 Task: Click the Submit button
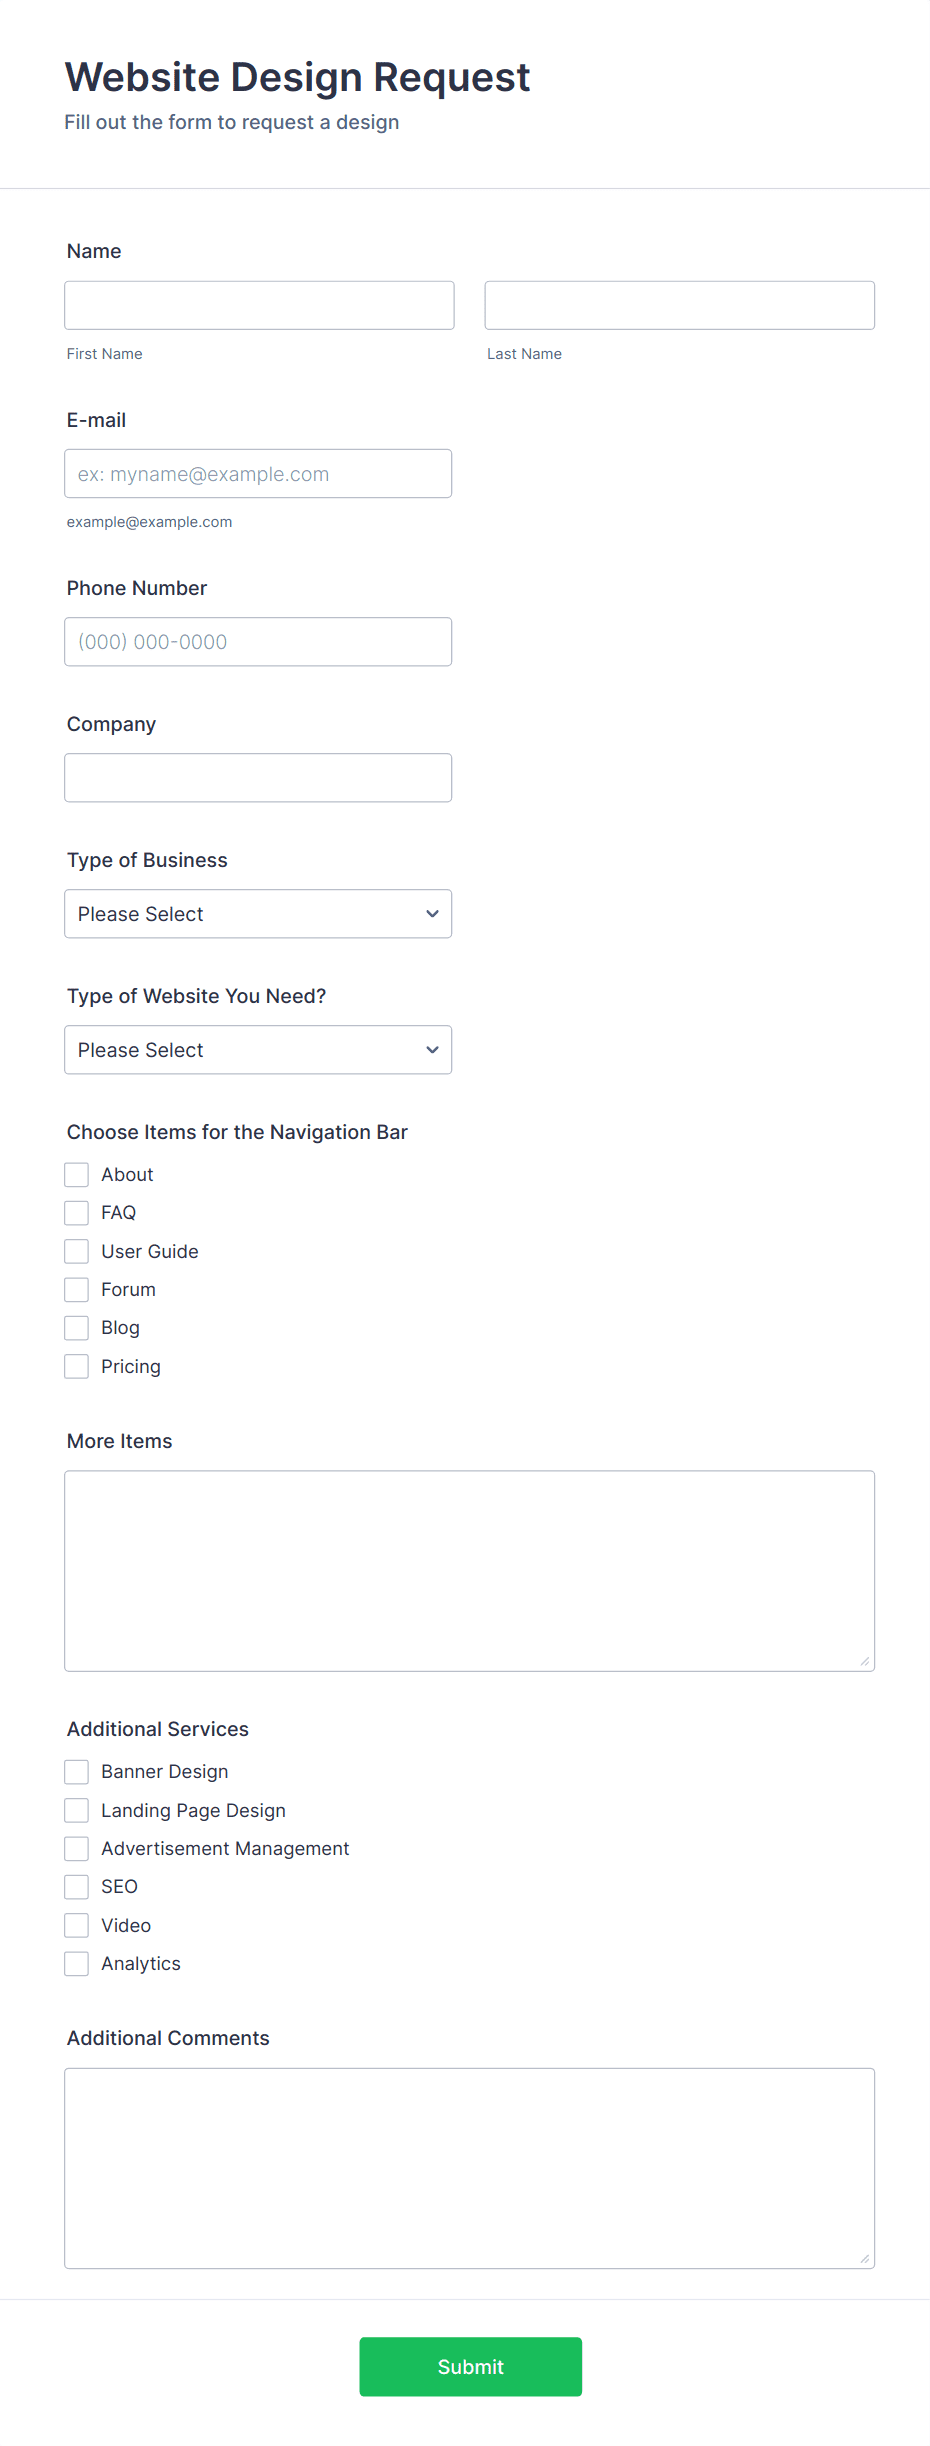point(470,2367)
